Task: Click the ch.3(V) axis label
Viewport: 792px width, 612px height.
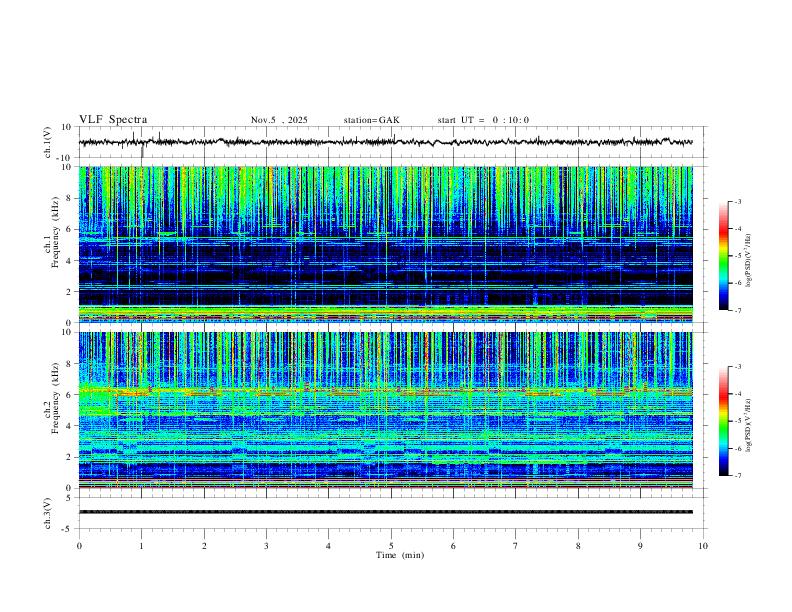Action: [x=48, y=513]
